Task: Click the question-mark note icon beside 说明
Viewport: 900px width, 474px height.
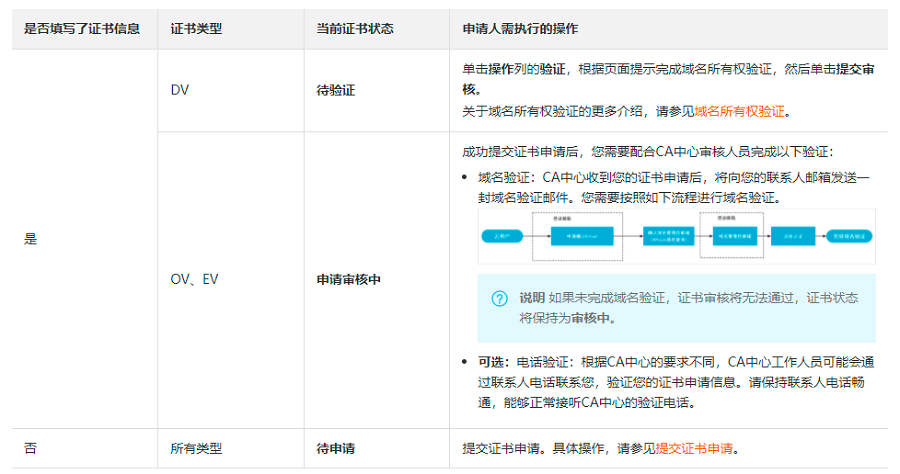Action: 499,298
